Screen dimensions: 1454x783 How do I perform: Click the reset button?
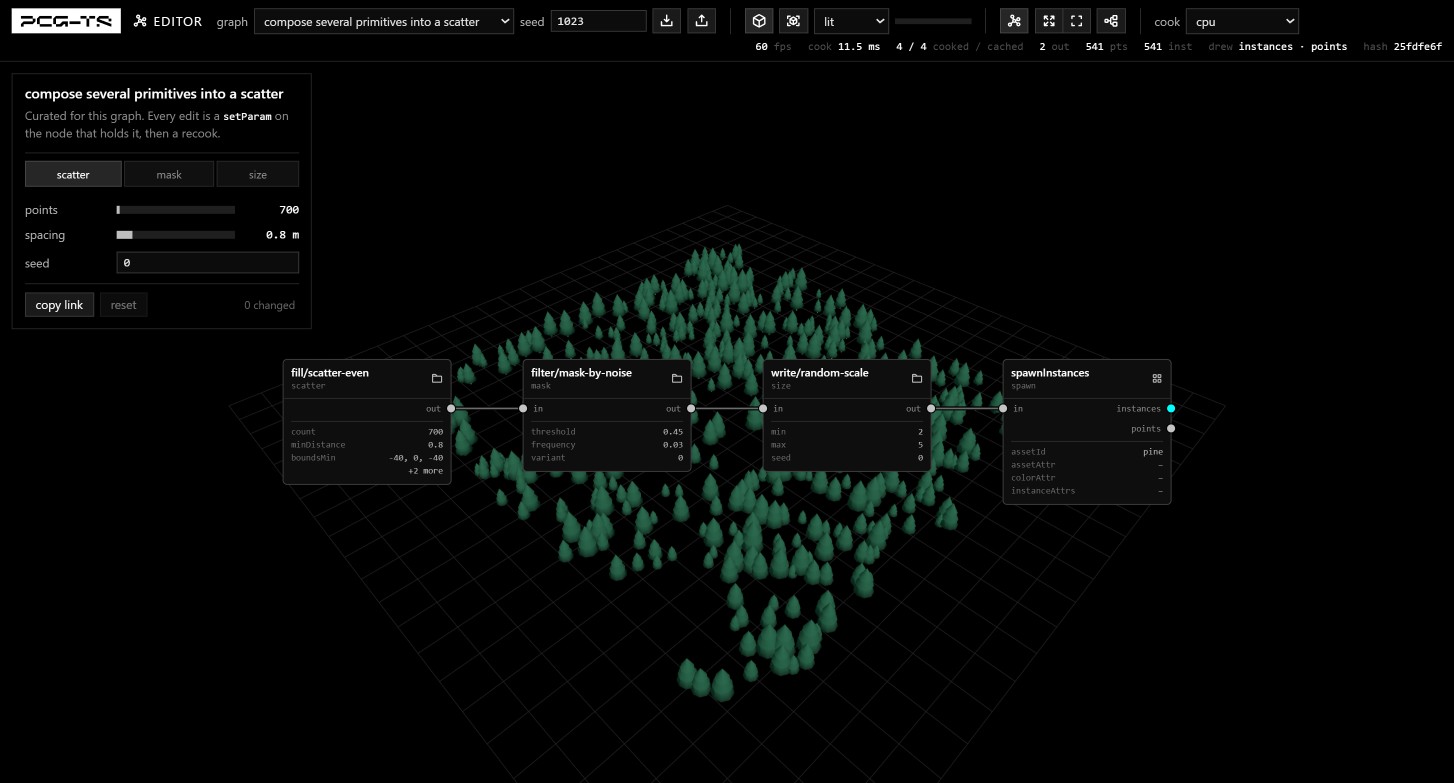[123, 305]
